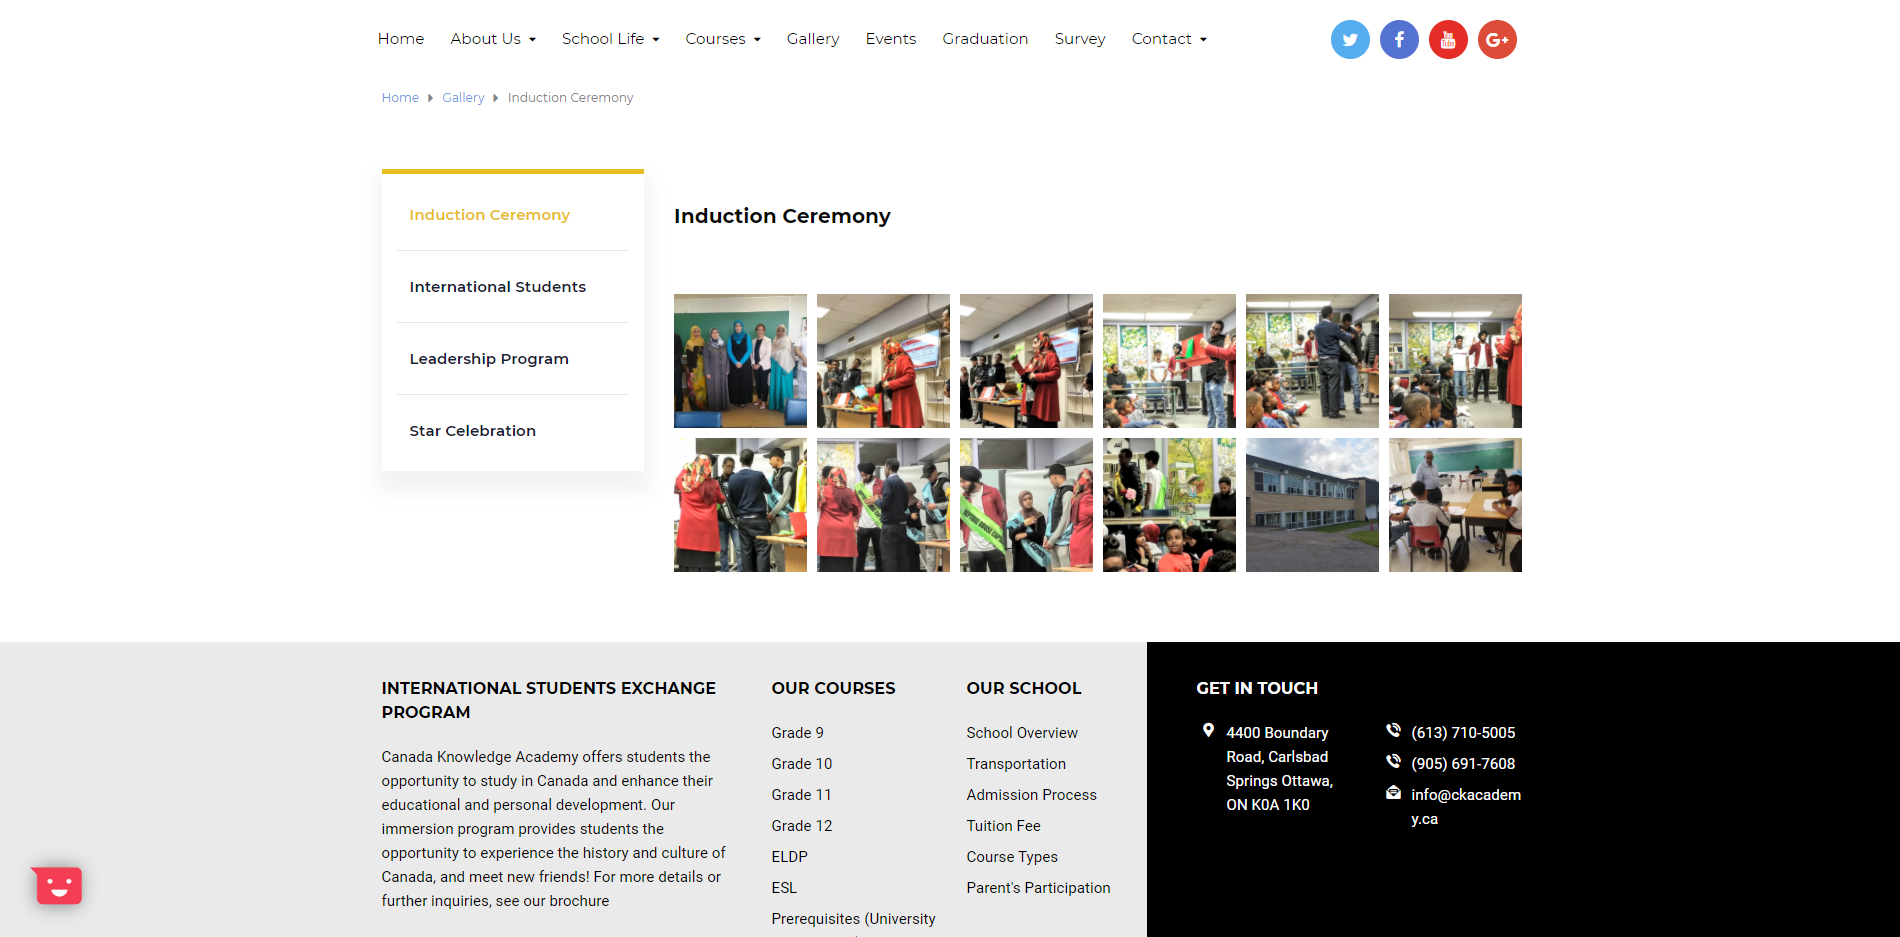Click the phone number (613) 710-5005
The width and height of the screenshot is (1900, 937).
(1463, 733)
